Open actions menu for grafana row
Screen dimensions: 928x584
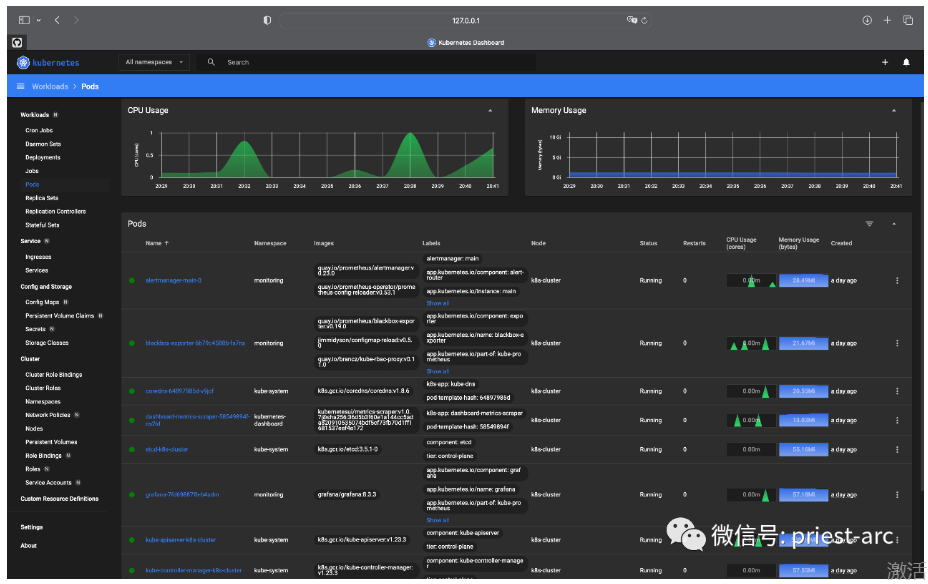click(897, 495)
